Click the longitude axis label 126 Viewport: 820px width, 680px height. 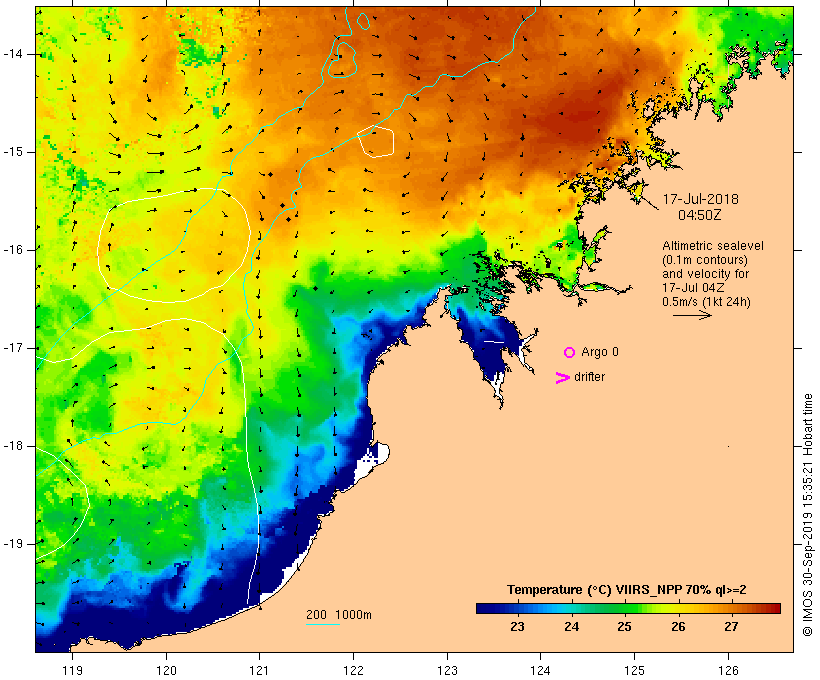click(x=728, y=670)
